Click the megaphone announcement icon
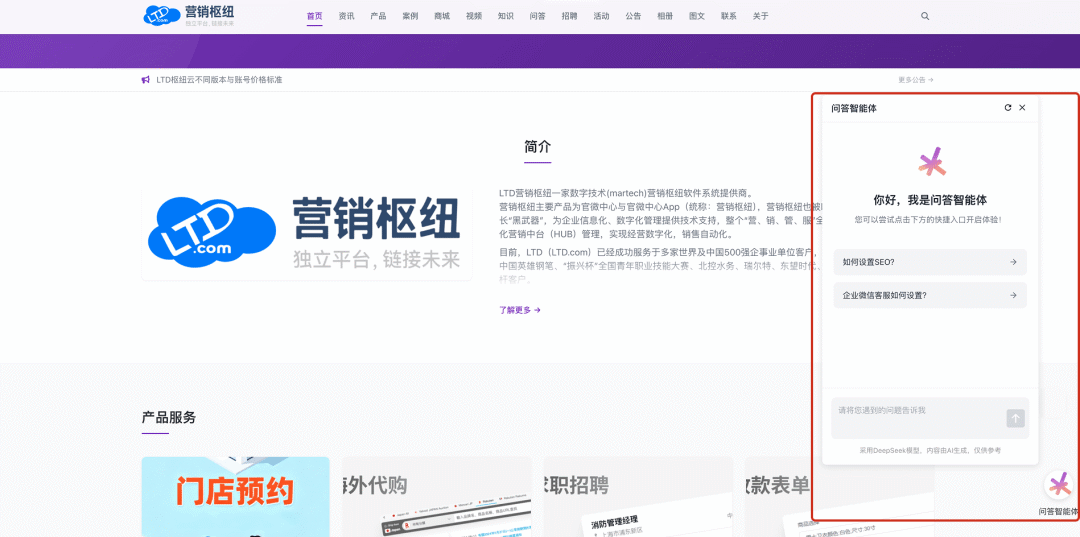The image size is (1080, 537). (x=146, y=80)
